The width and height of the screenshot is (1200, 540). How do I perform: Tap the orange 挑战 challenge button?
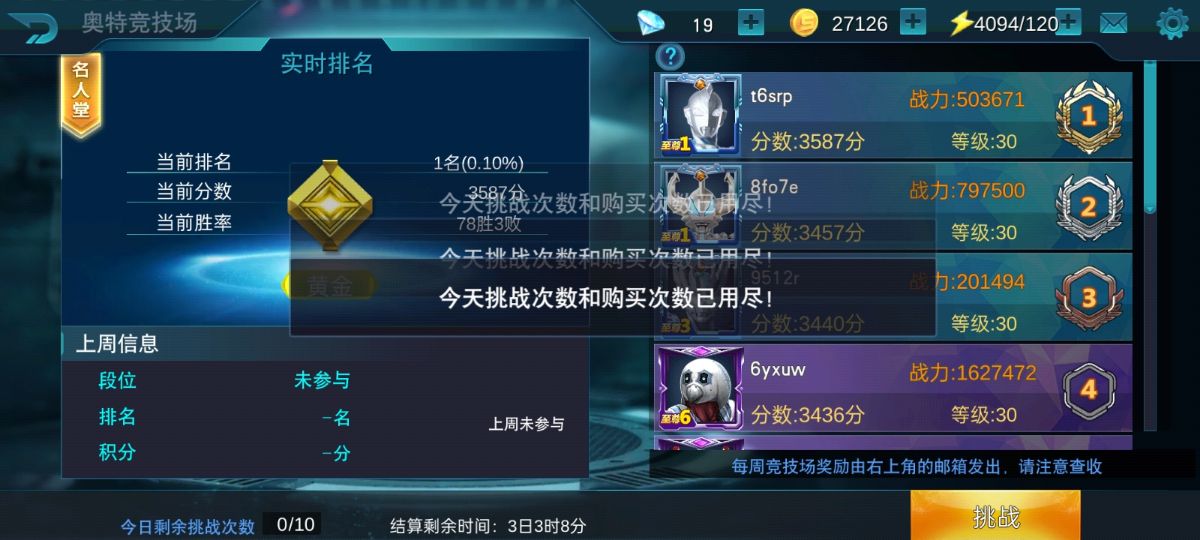(995, 516)
